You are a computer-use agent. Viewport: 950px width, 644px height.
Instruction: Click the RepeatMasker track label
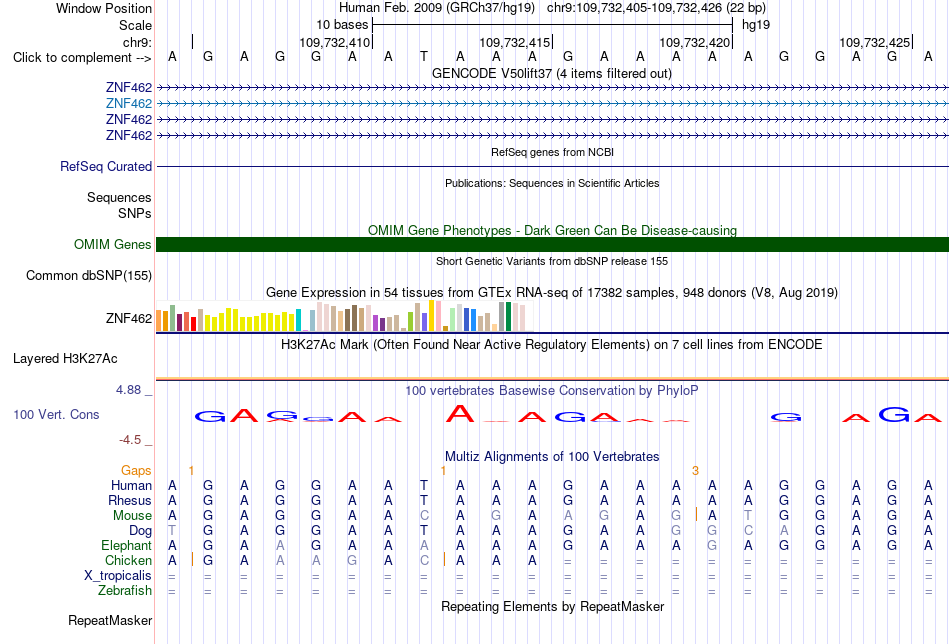110,621
